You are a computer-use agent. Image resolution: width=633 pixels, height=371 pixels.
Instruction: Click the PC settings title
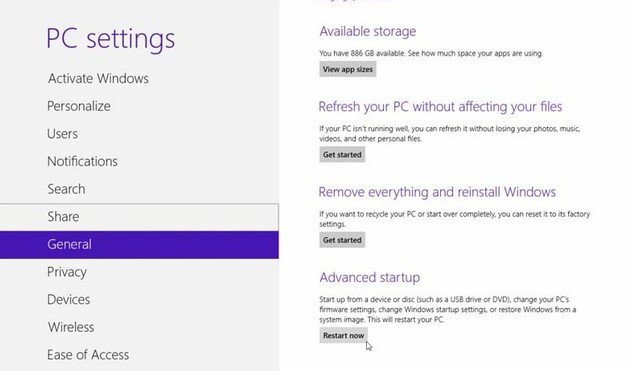point(111,39)
